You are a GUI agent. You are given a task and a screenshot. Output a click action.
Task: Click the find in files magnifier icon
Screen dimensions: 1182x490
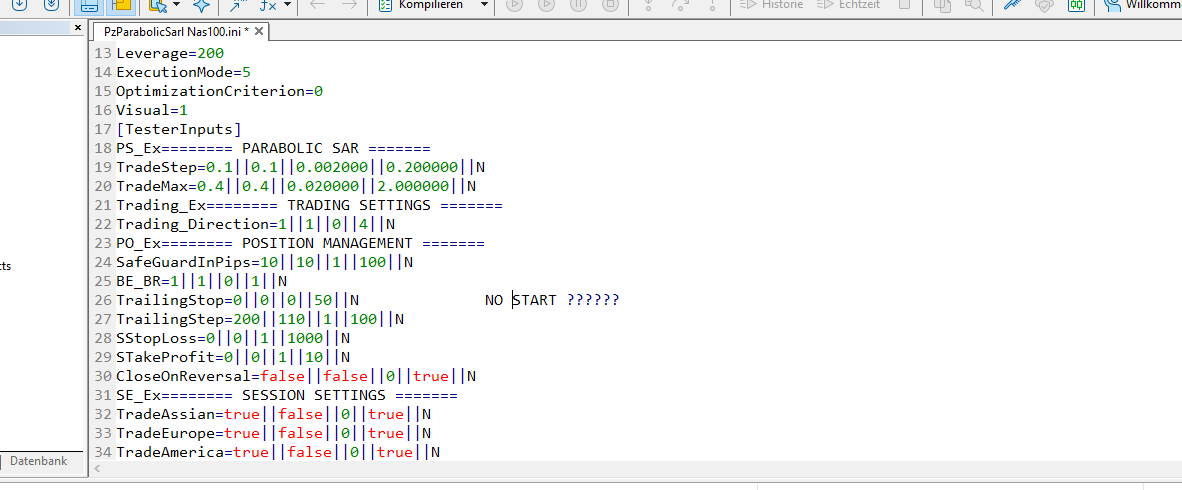pyautogui.click(x=974, y=5)
